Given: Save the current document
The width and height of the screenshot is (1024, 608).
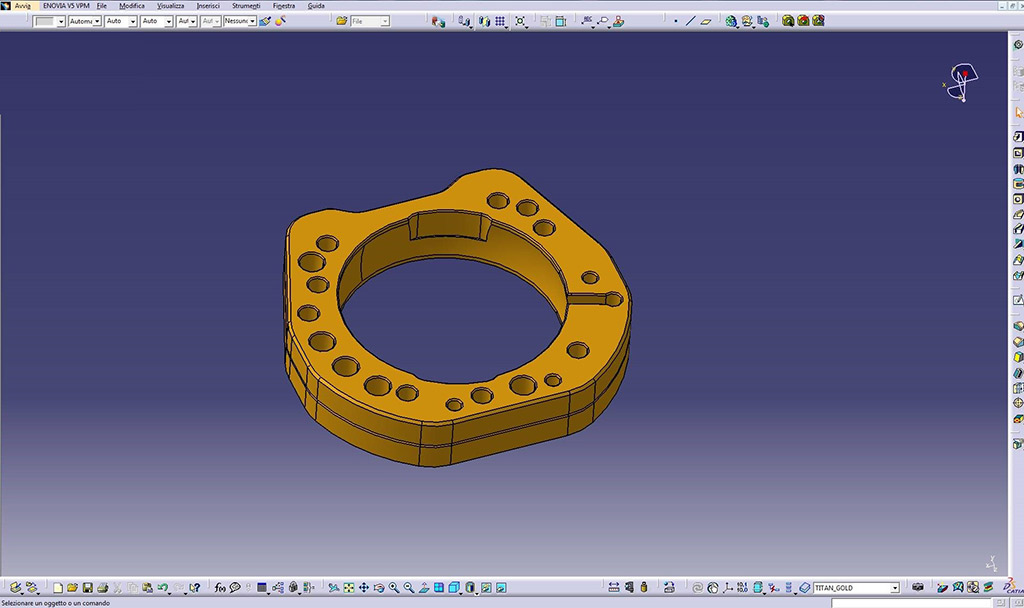Looking at the screenshot, I should 88,588.
